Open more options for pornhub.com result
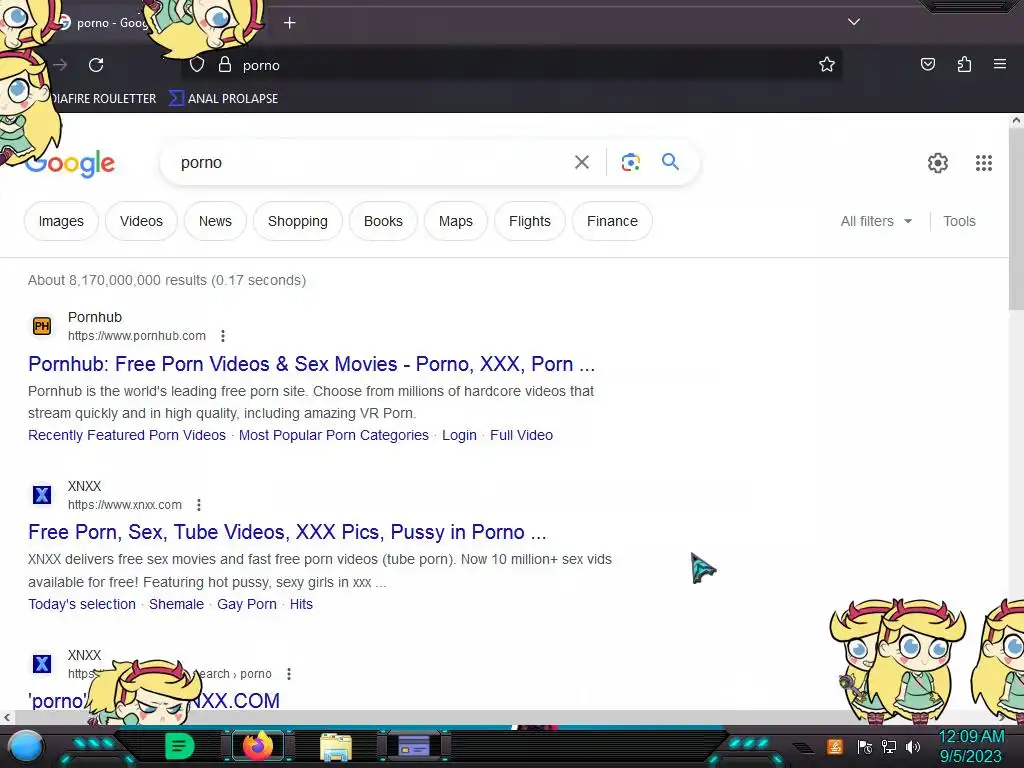The image size is (1024, 768). [x=223, y=336]
